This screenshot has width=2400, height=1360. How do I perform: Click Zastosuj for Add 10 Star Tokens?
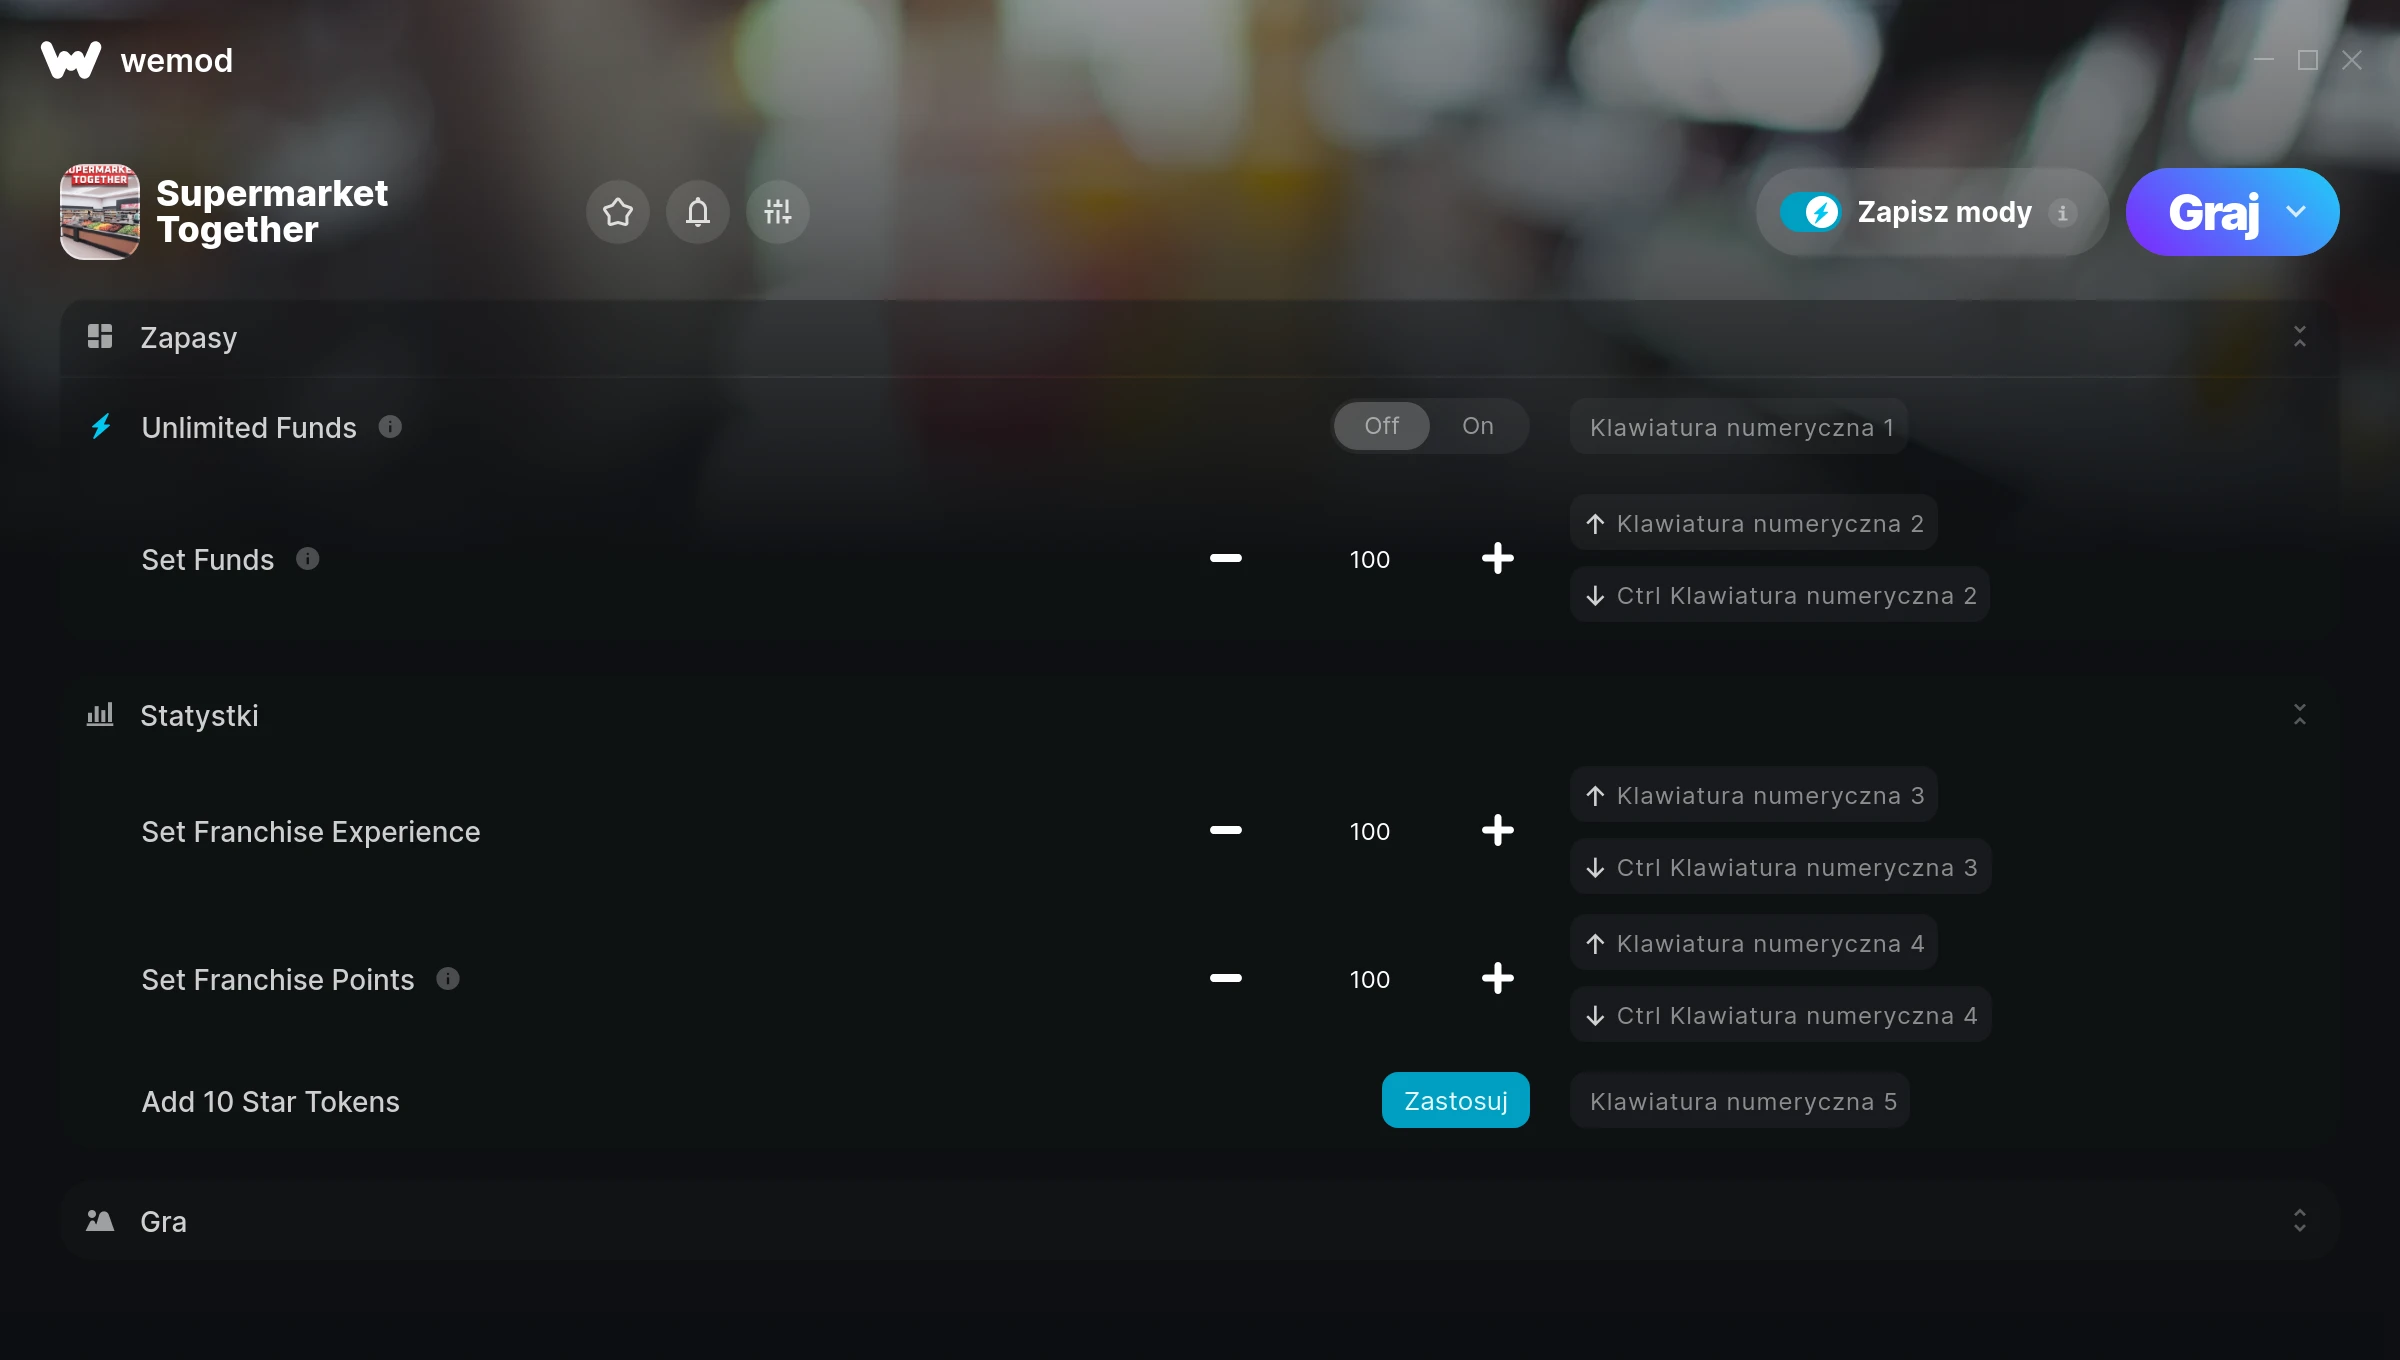pos(1455,1100)
